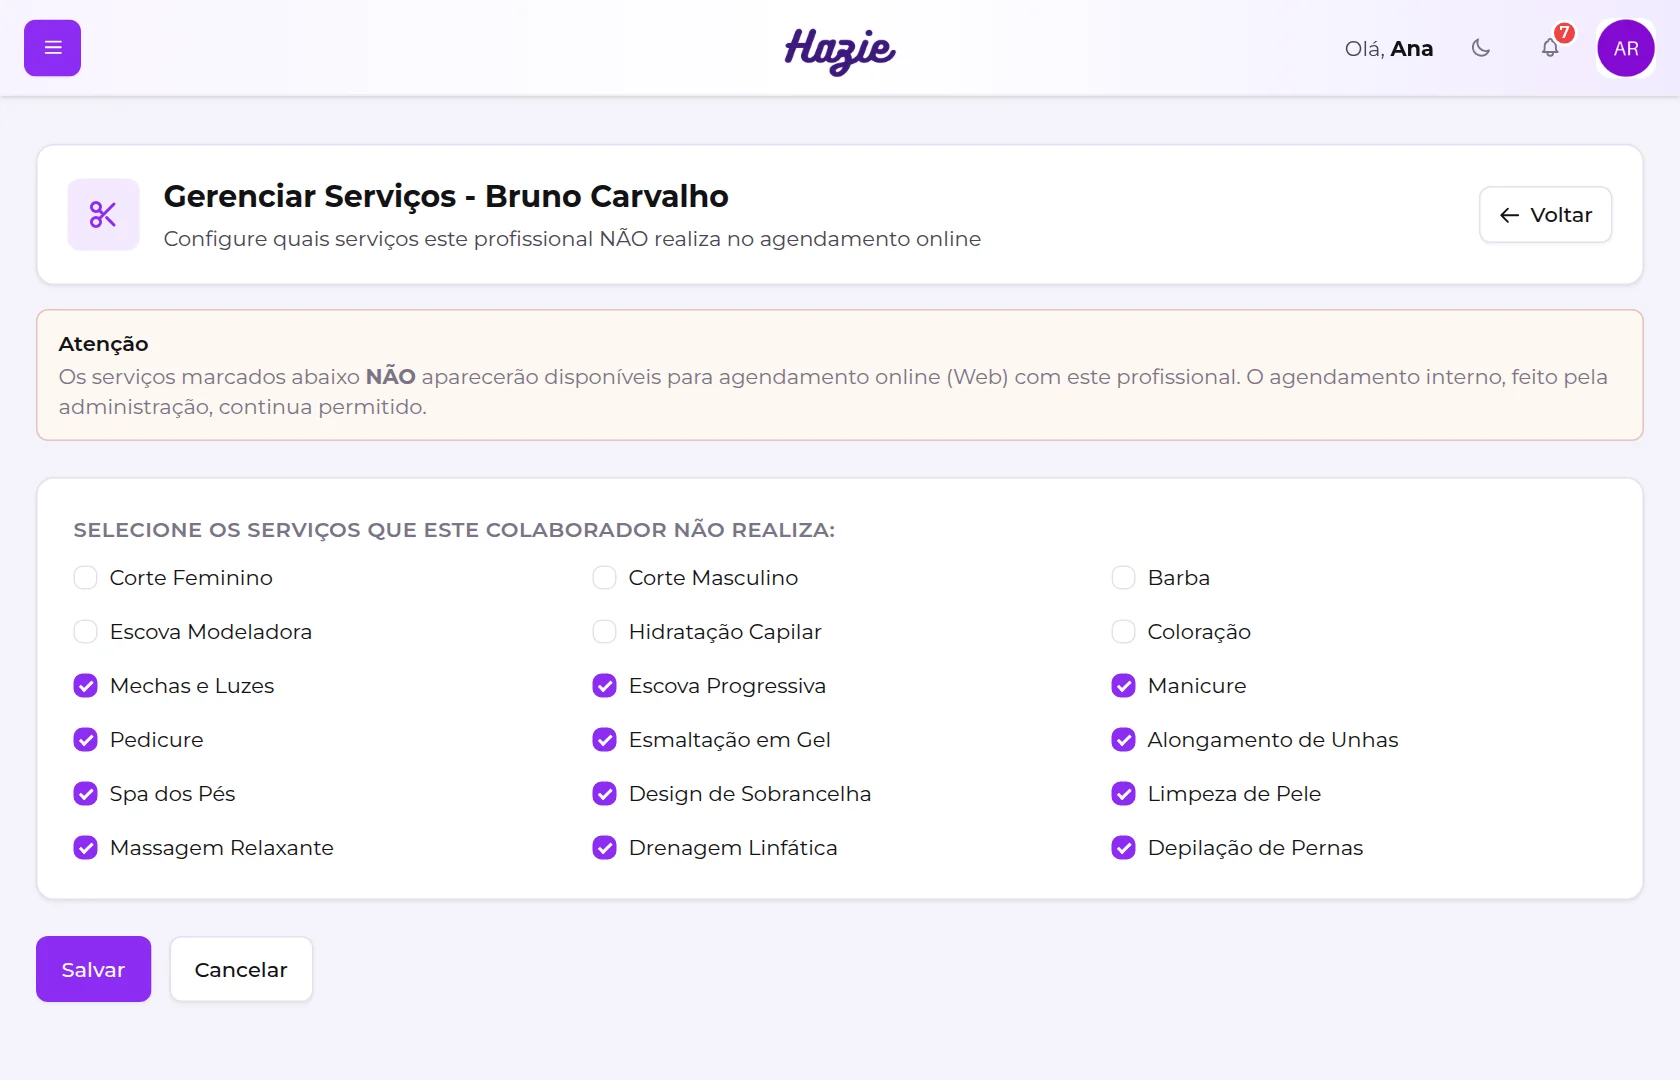The height and width of the screenshot is (1080, 1680).
Task: Uncheck Esmaltação em Gel
Action: coord(605,740)
